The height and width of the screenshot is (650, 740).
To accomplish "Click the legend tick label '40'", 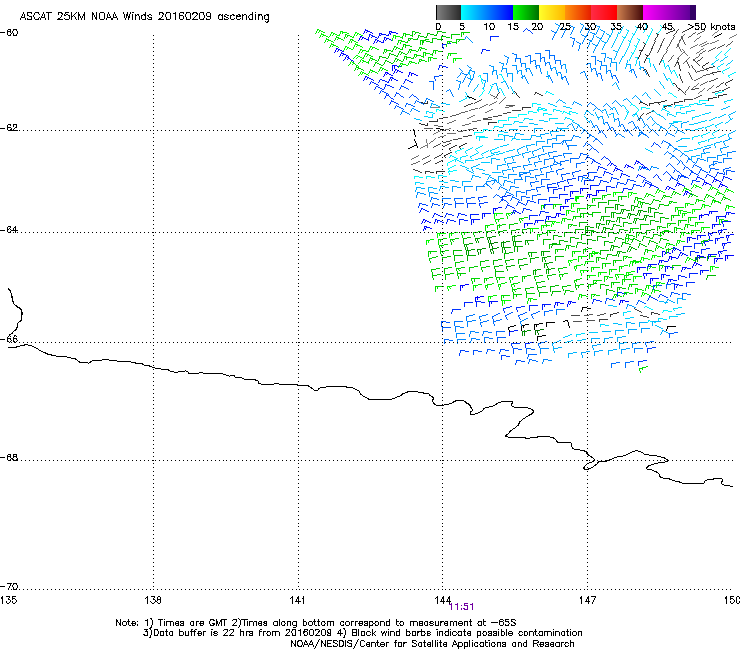I will [642, 27].
